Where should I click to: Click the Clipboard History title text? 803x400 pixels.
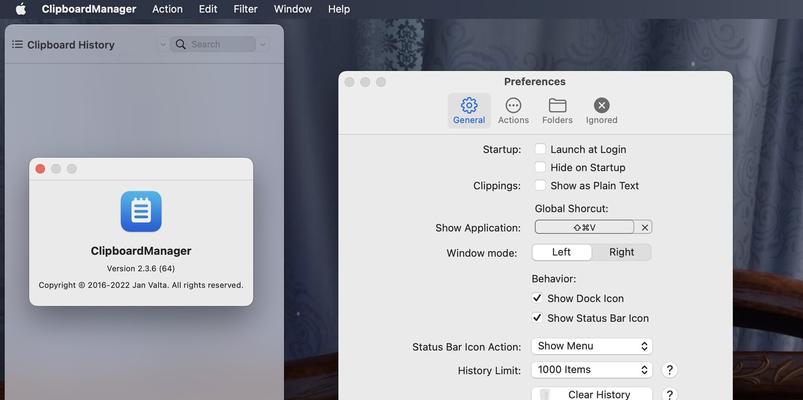point(71,45)
